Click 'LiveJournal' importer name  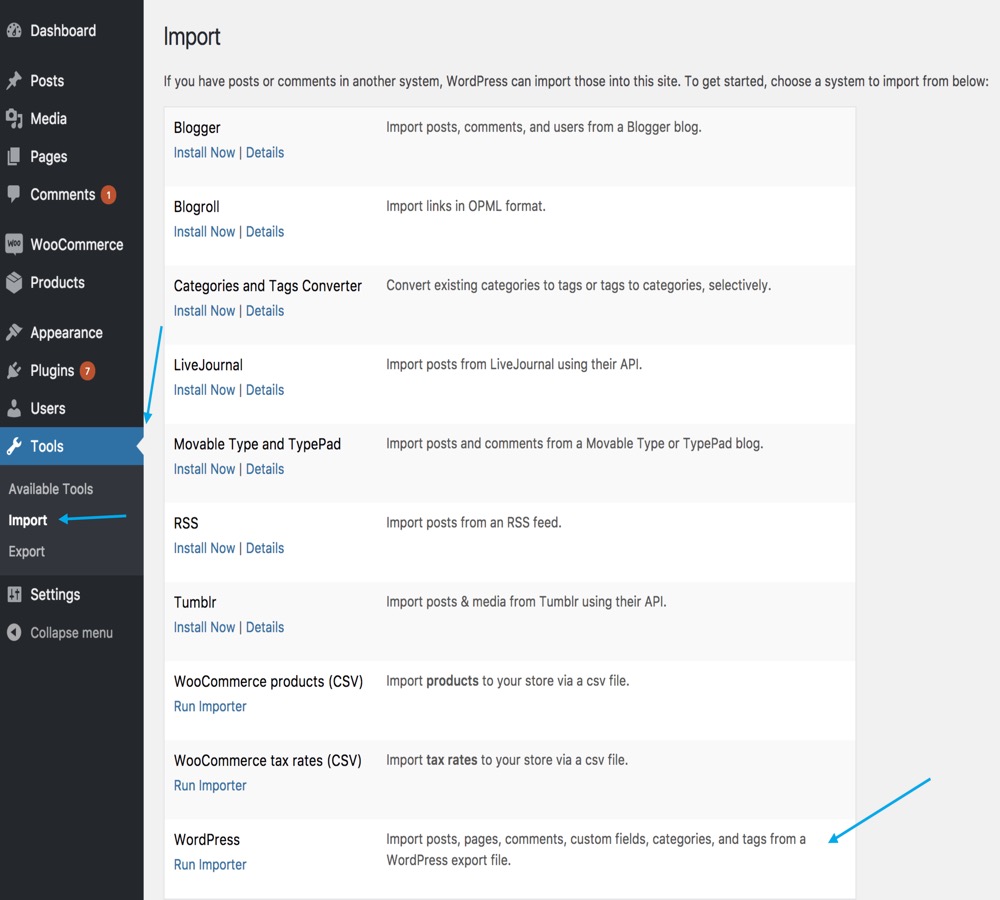coord(208,365)
